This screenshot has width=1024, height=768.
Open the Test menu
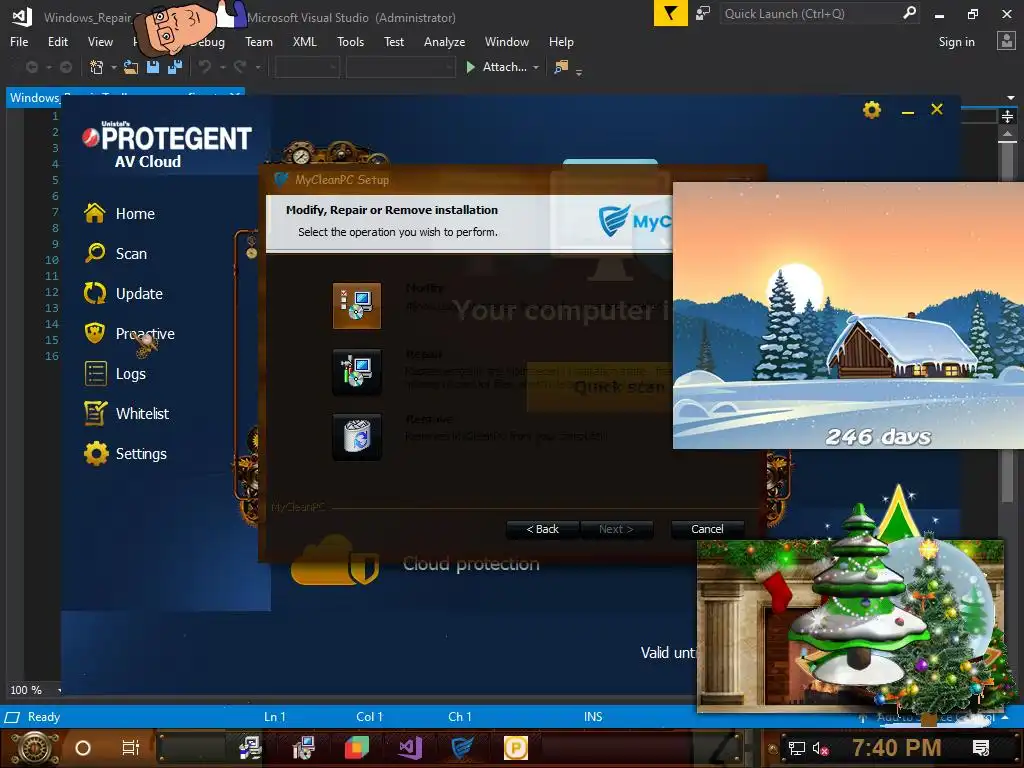[x=394, y=42]
